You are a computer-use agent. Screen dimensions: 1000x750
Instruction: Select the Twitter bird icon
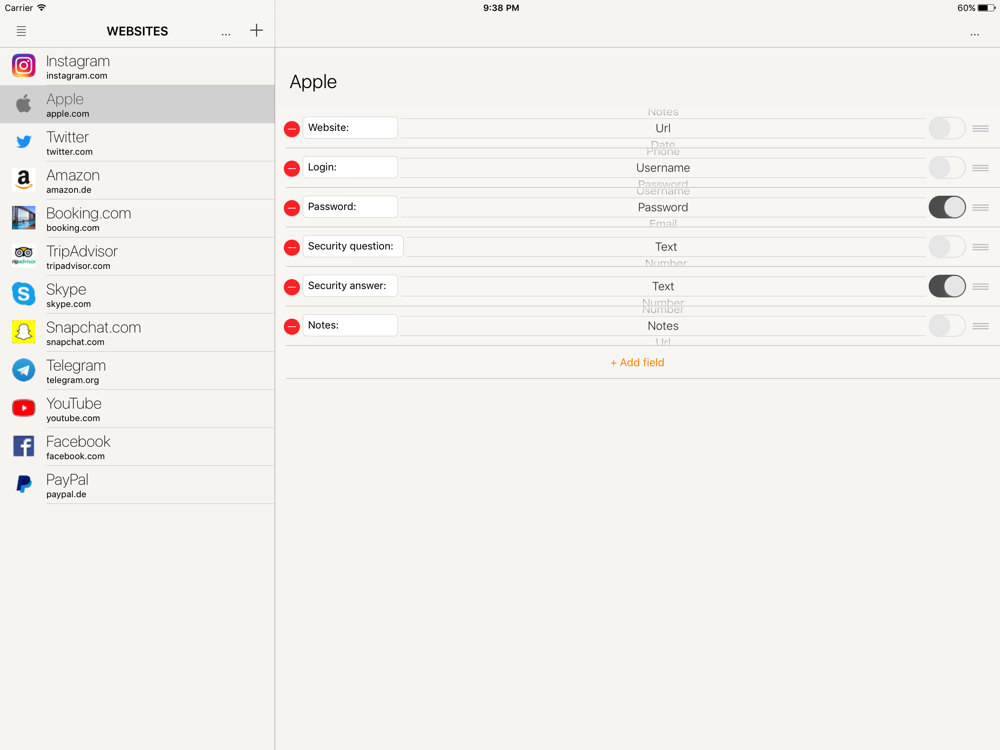pos(24,142)
